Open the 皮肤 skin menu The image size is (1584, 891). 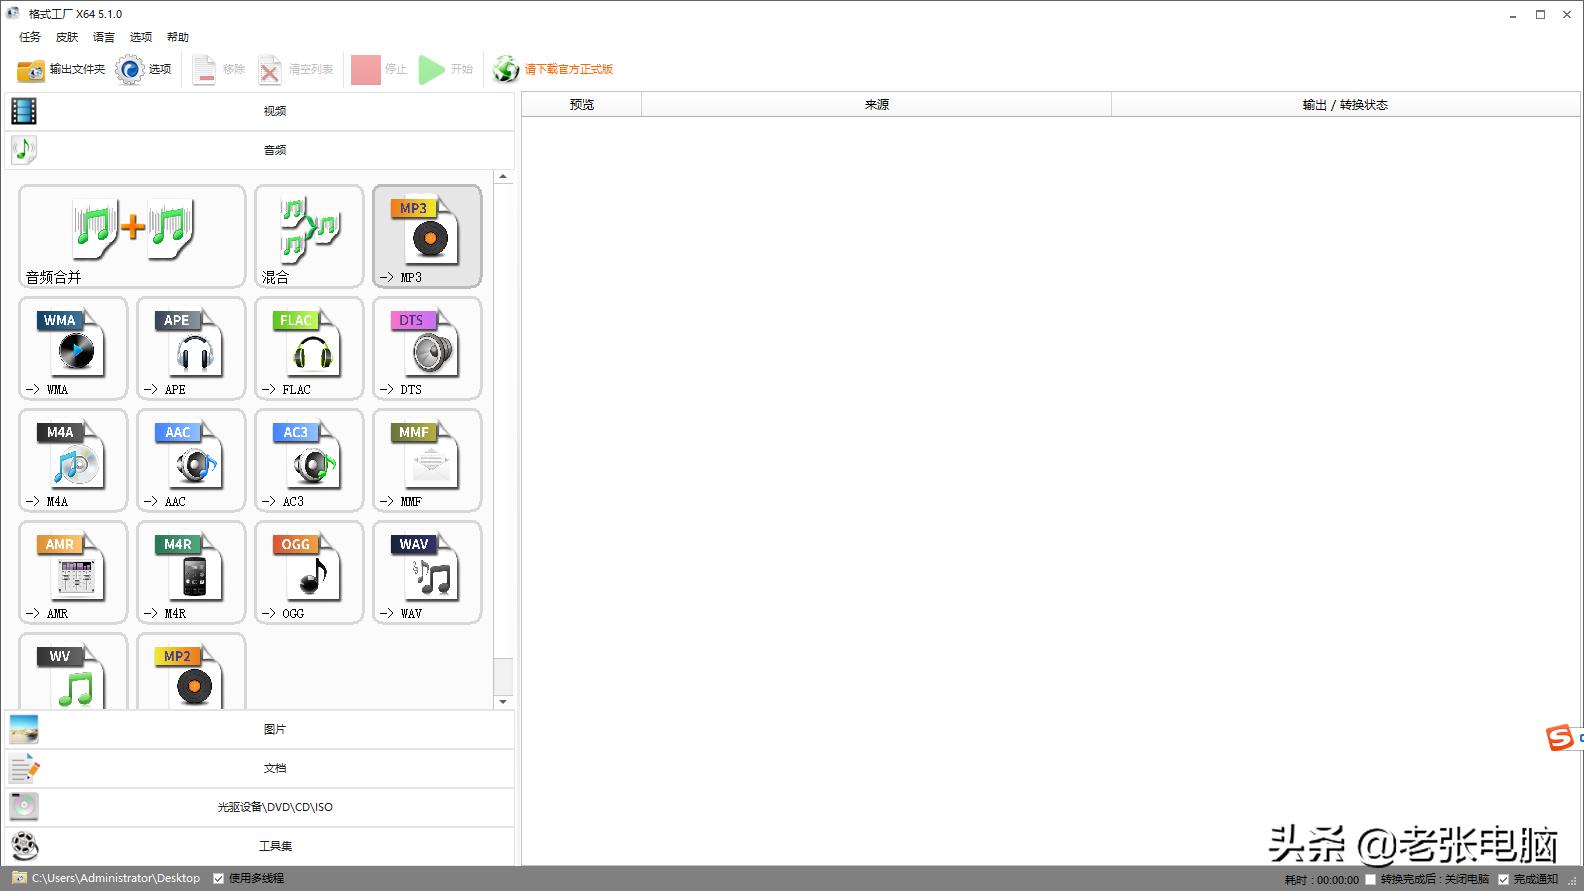(x=67, y=37)
